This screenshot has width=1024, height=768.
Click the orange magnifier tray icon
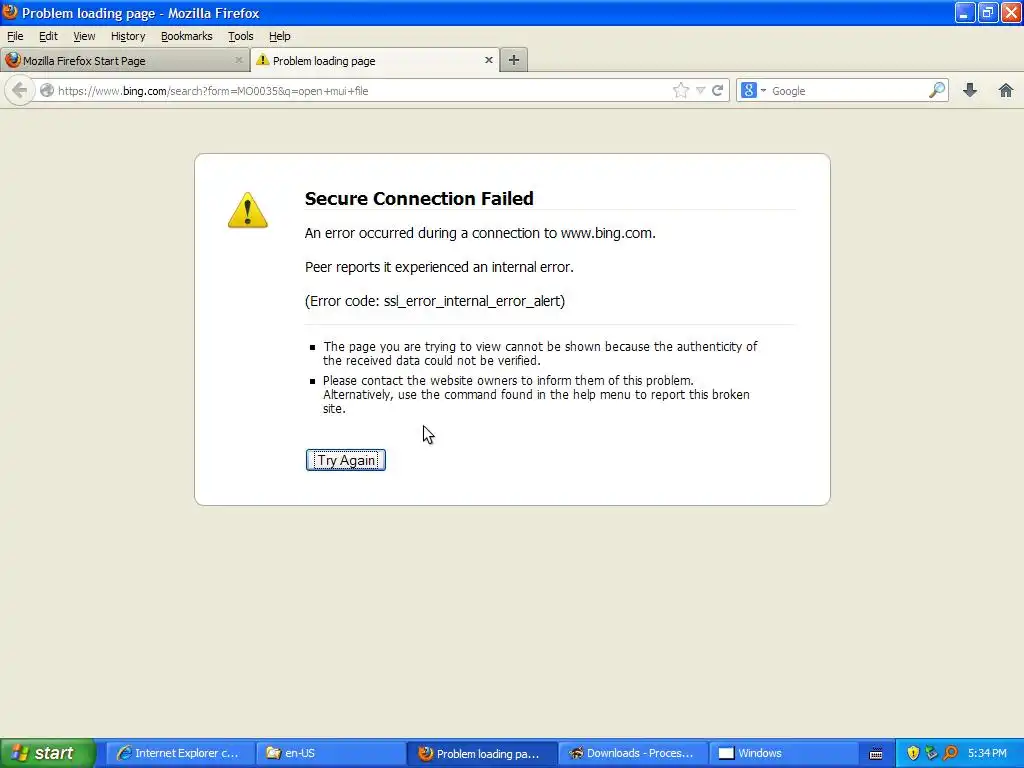950,753
